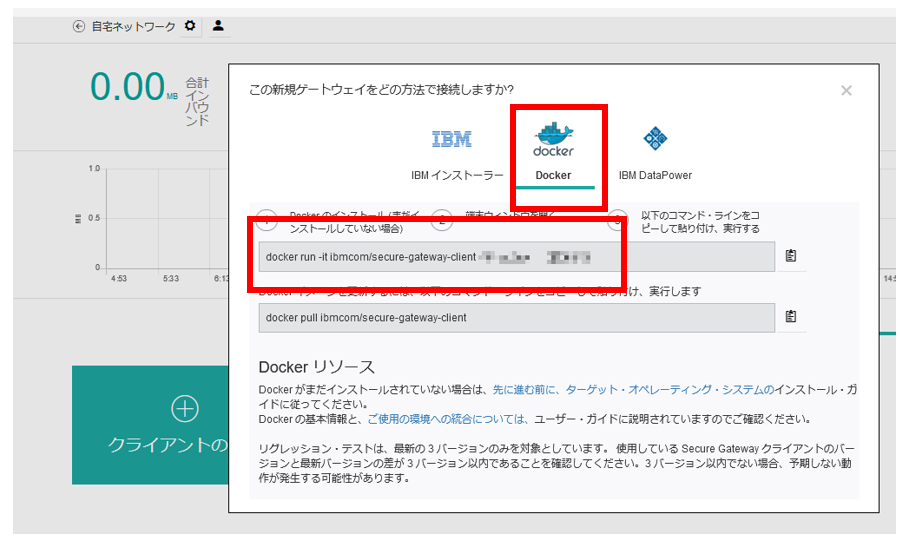Open gateway settings gear icon
Screen dimensions: 900x542
190,26
